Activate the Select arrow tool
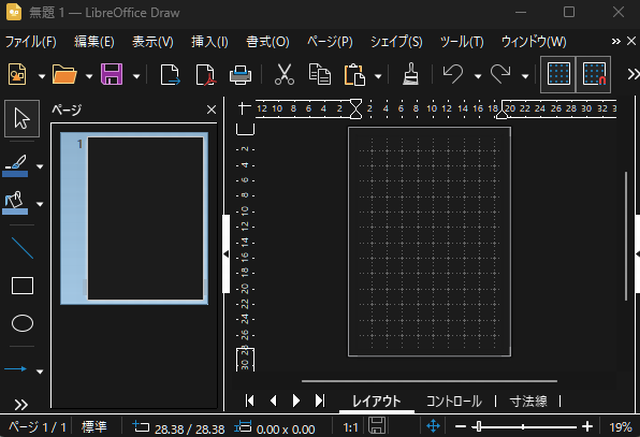 click(x=22, y=120)
